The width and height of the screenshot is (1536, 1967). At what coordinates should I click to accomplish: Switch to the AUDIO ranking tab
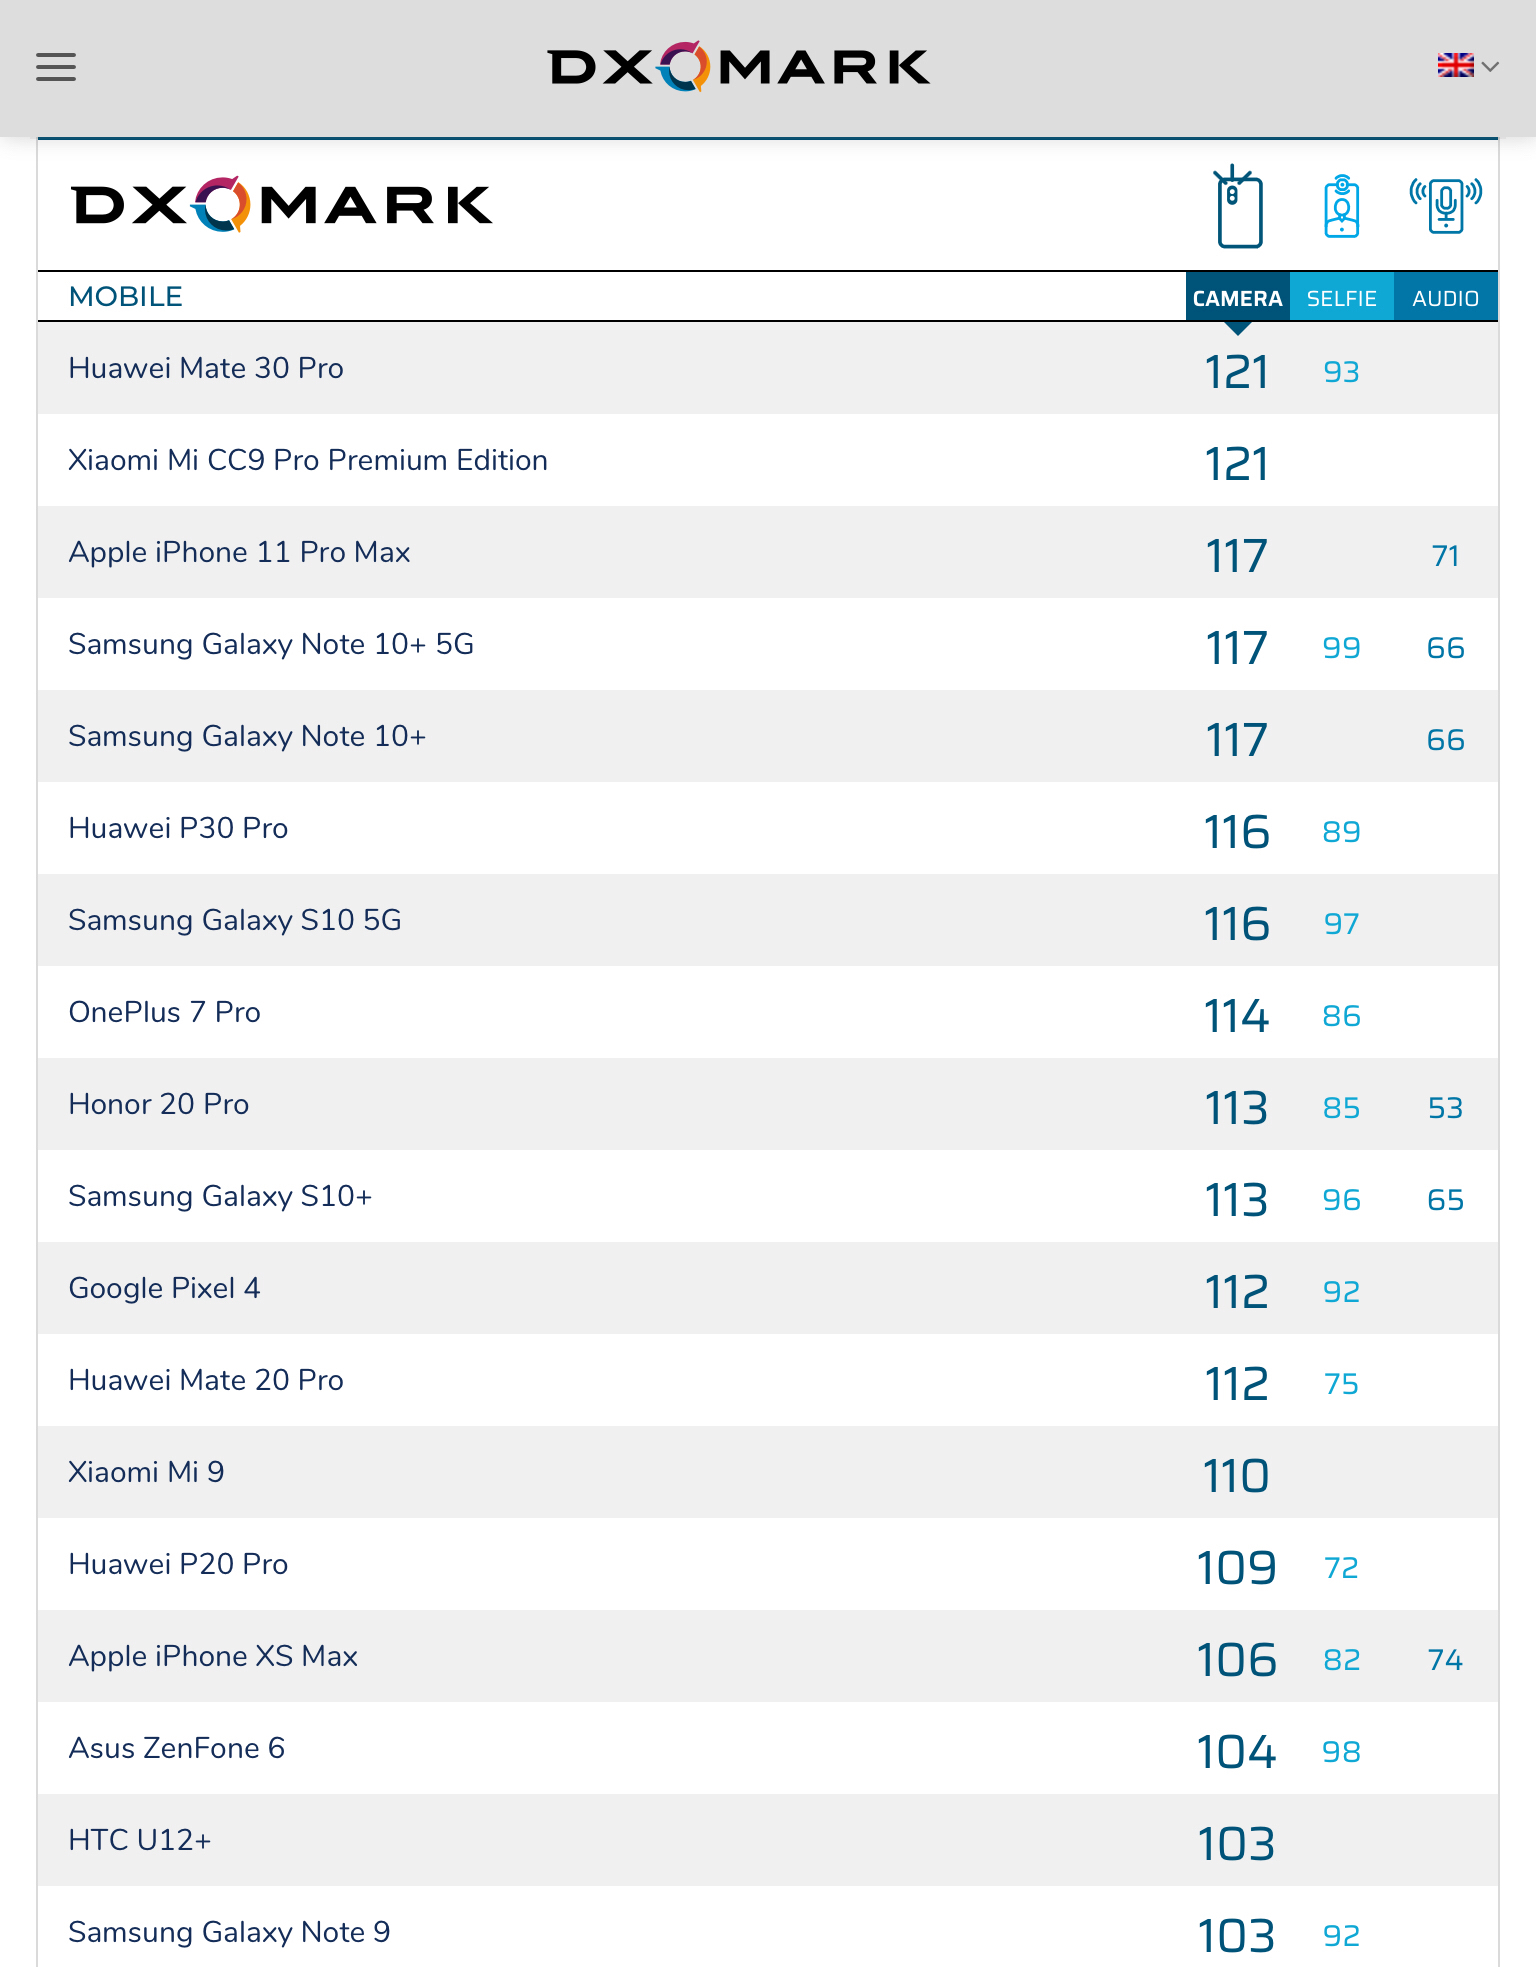pos(1445,298)
